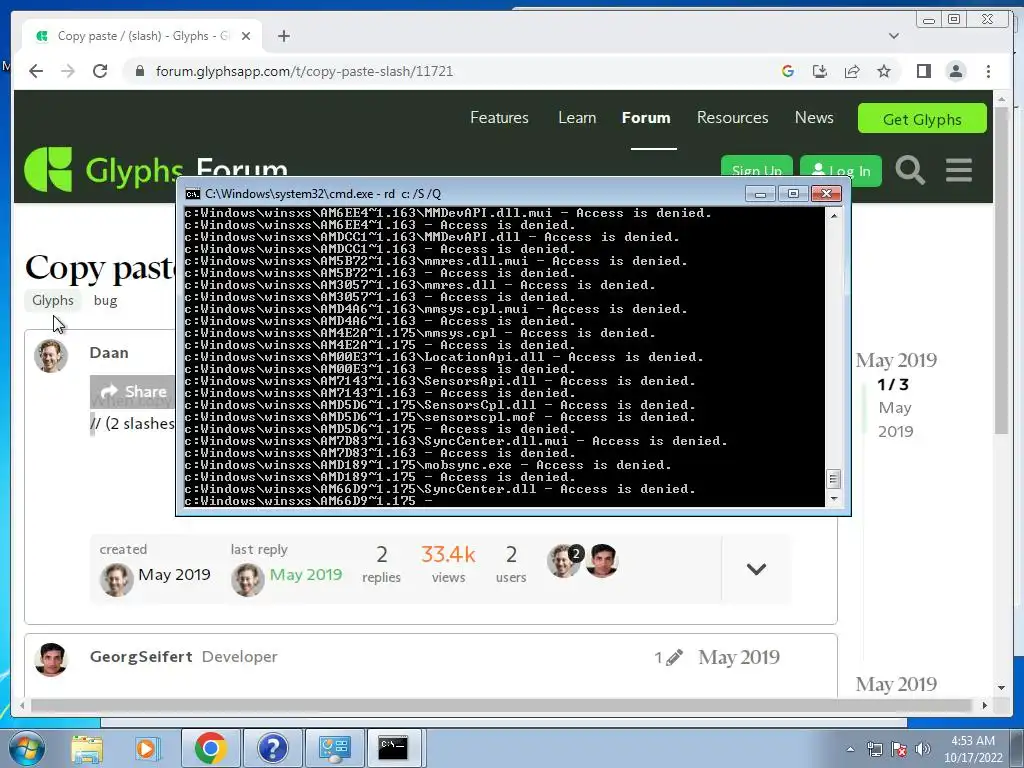Click the created May 2019 date

(x=174, y=575)
